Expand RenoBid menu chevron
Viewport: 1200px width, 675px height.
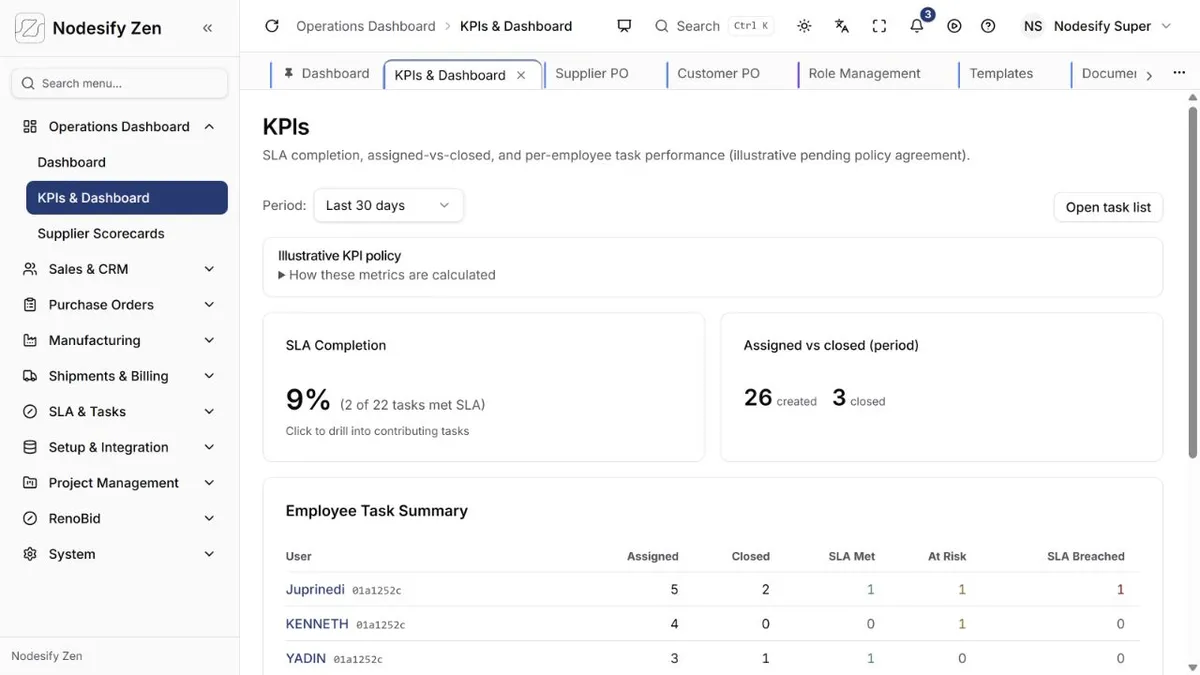click(209, 518)
